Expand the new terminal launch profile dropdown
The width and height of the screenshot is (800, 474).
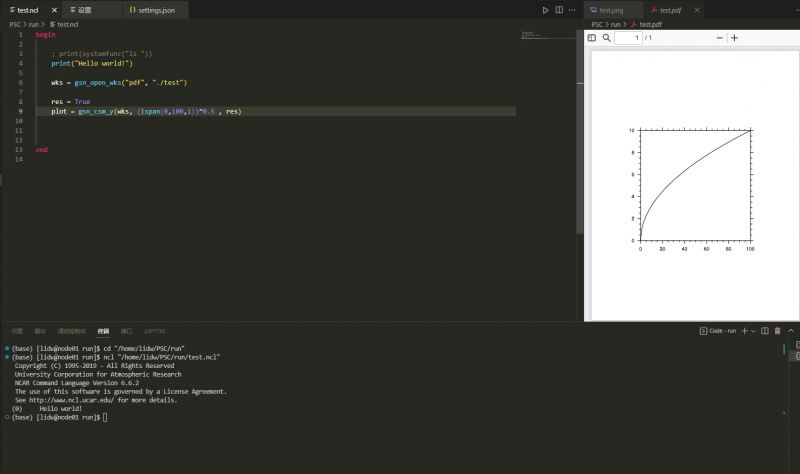pos(752,330)
